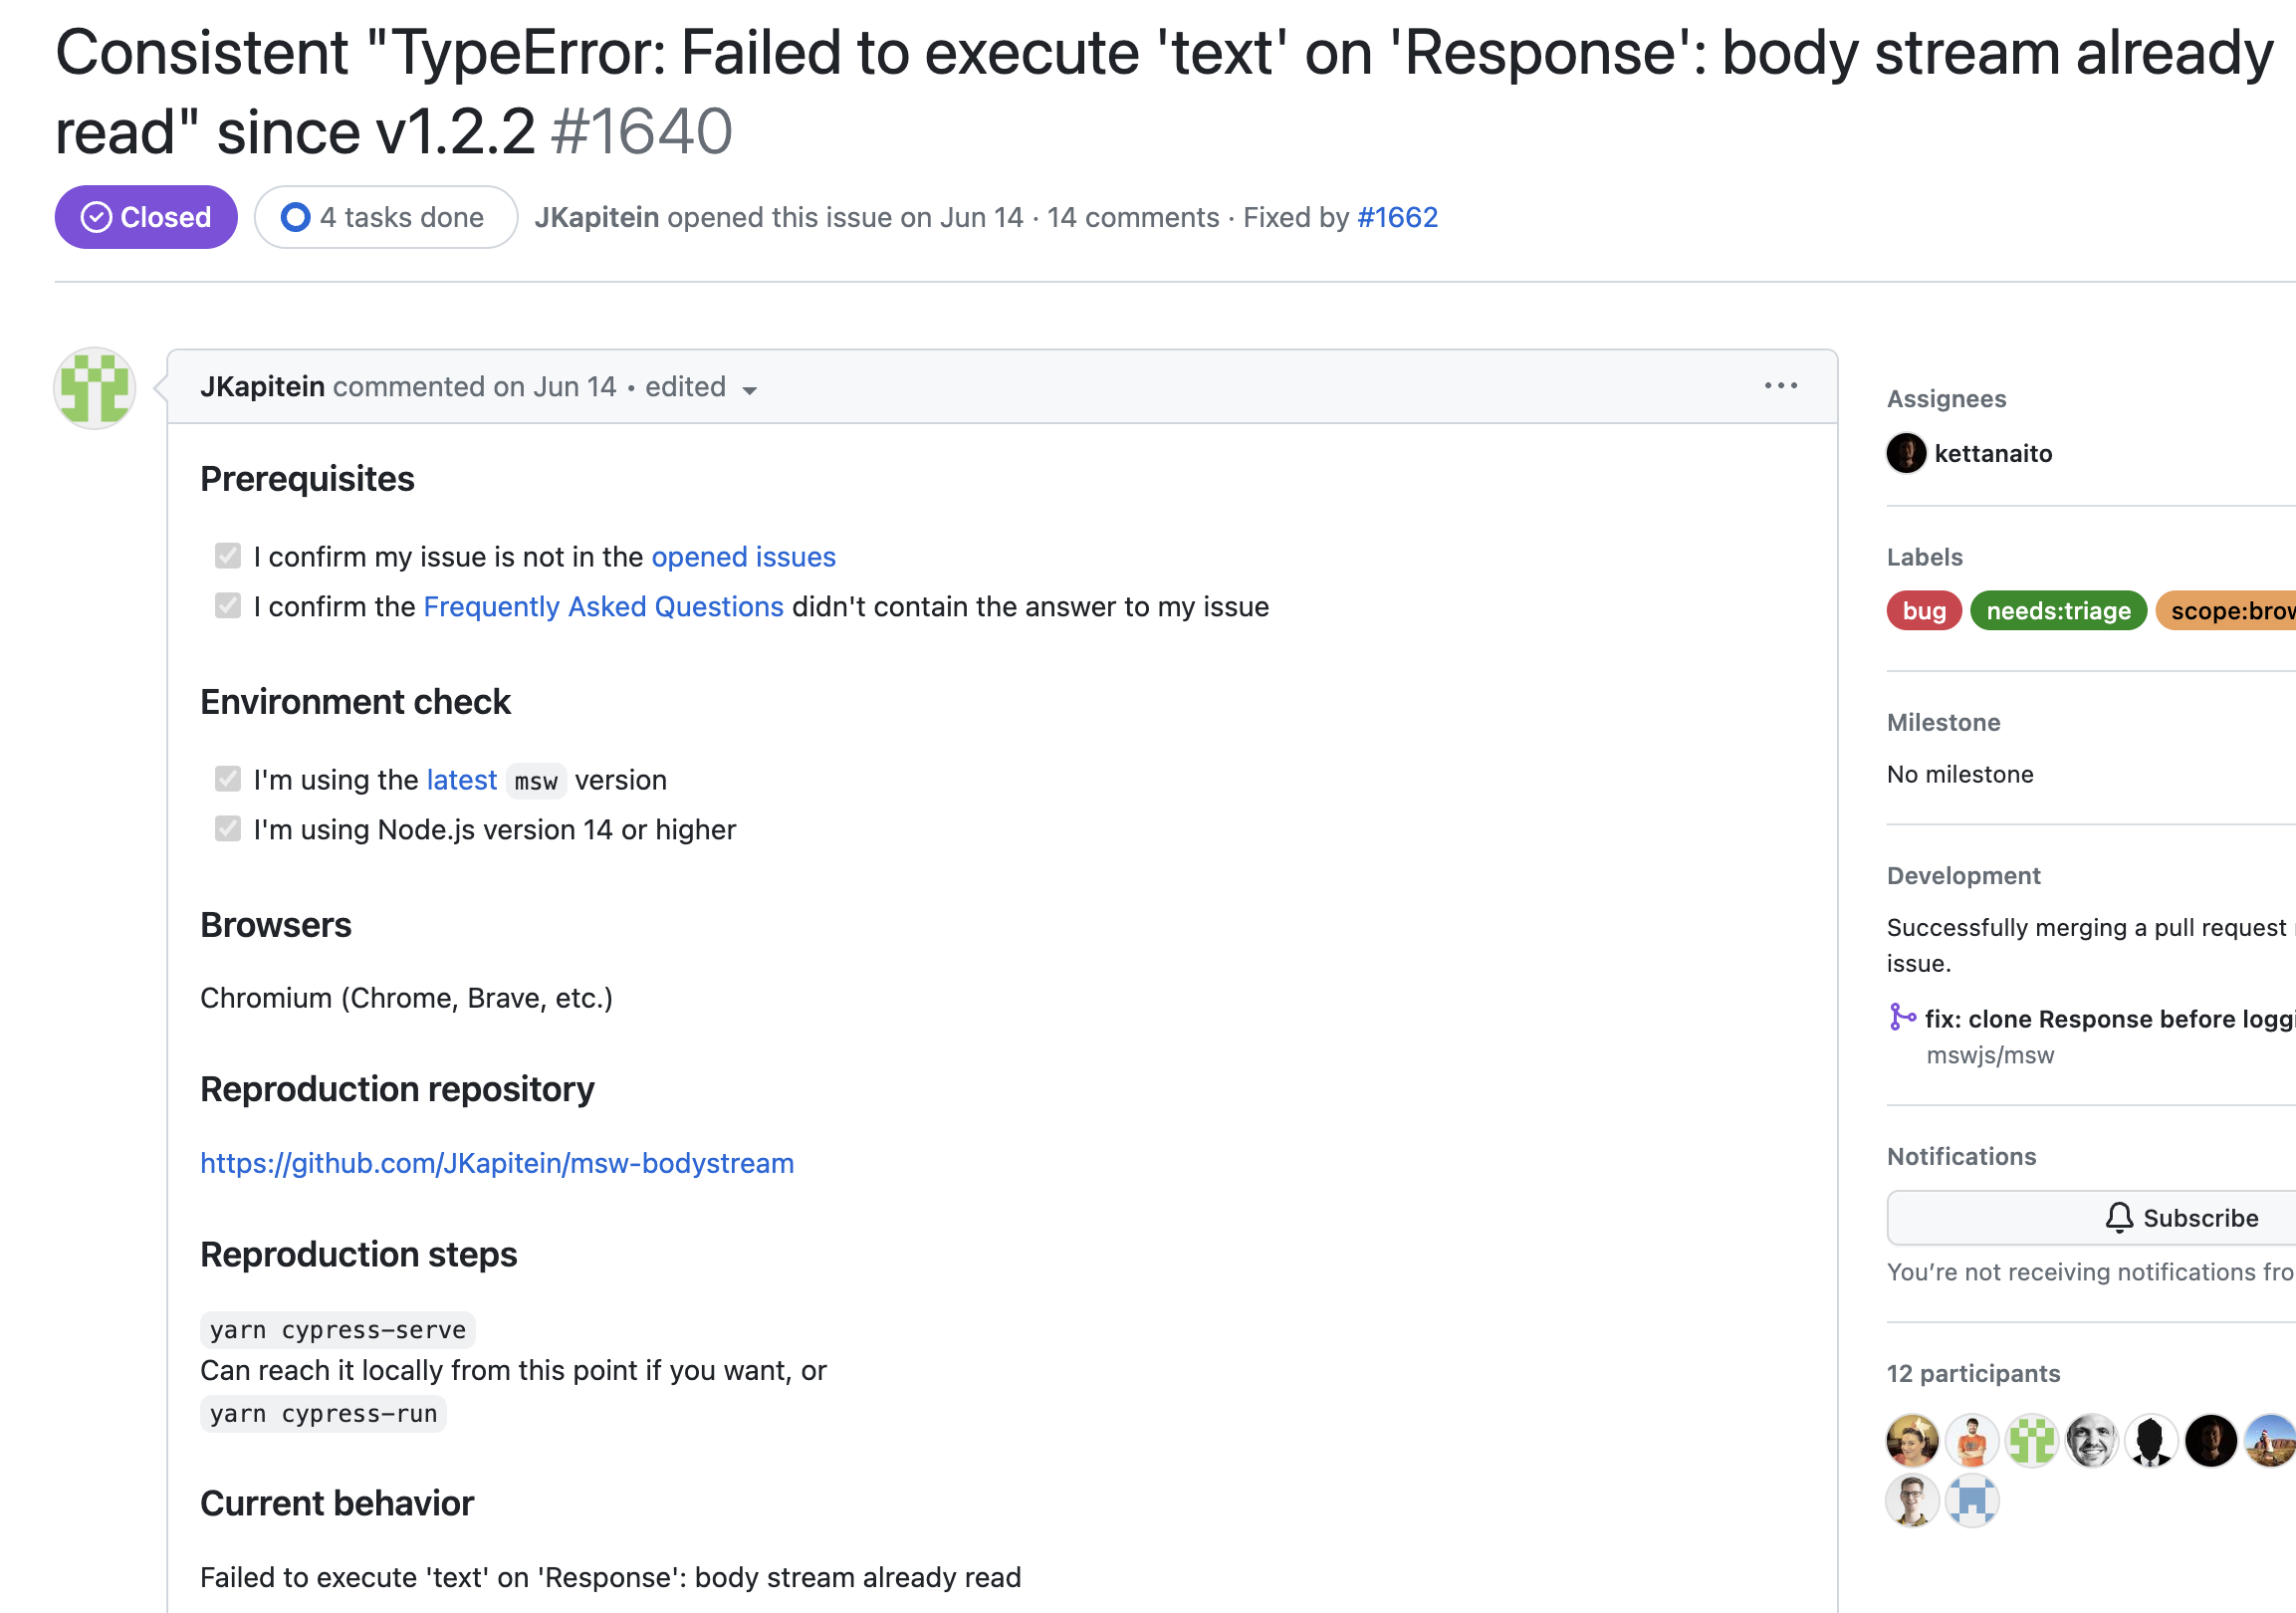Click kettanaito's assignee avatar

[1906, 453]
